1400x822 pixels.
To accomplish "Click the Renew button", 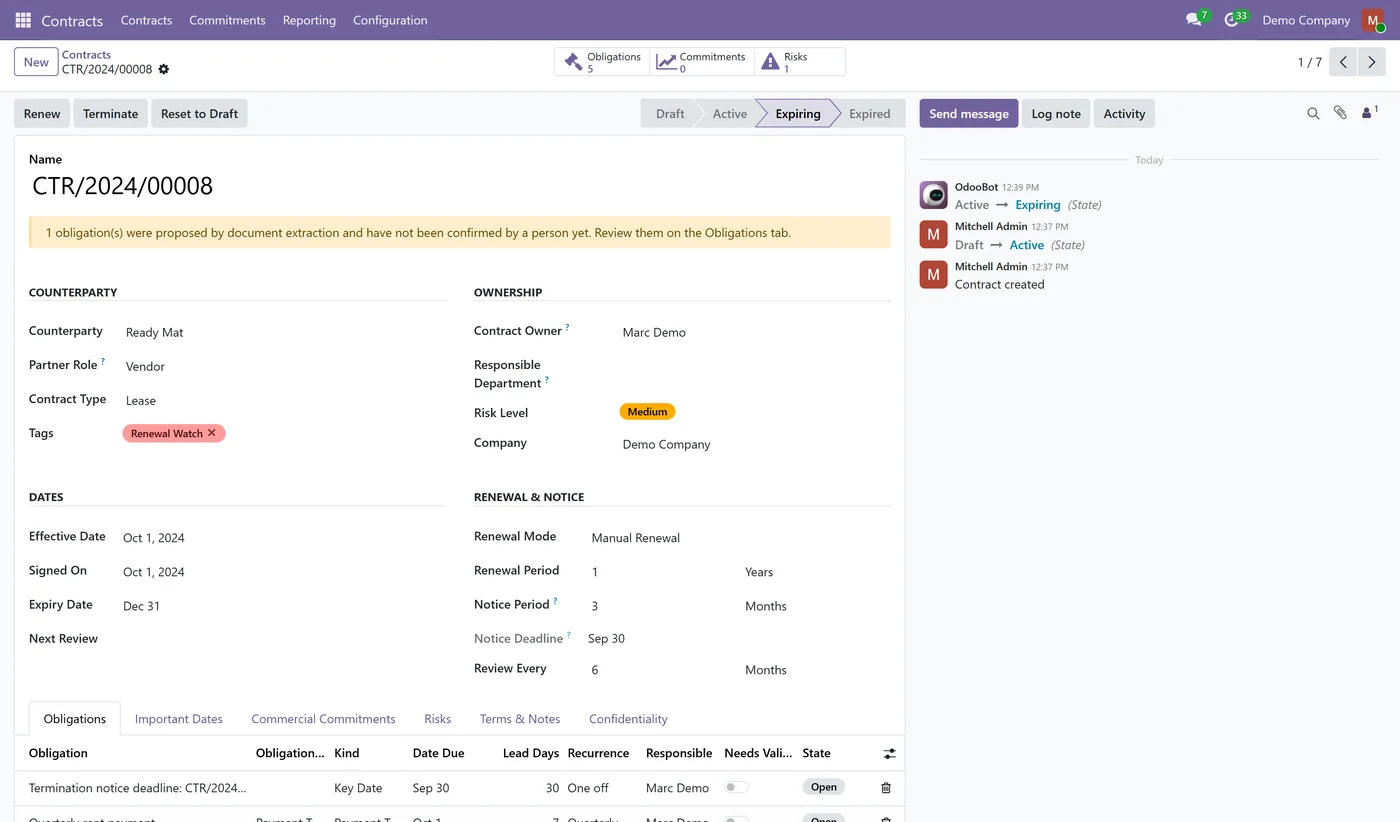I will 42,114.
